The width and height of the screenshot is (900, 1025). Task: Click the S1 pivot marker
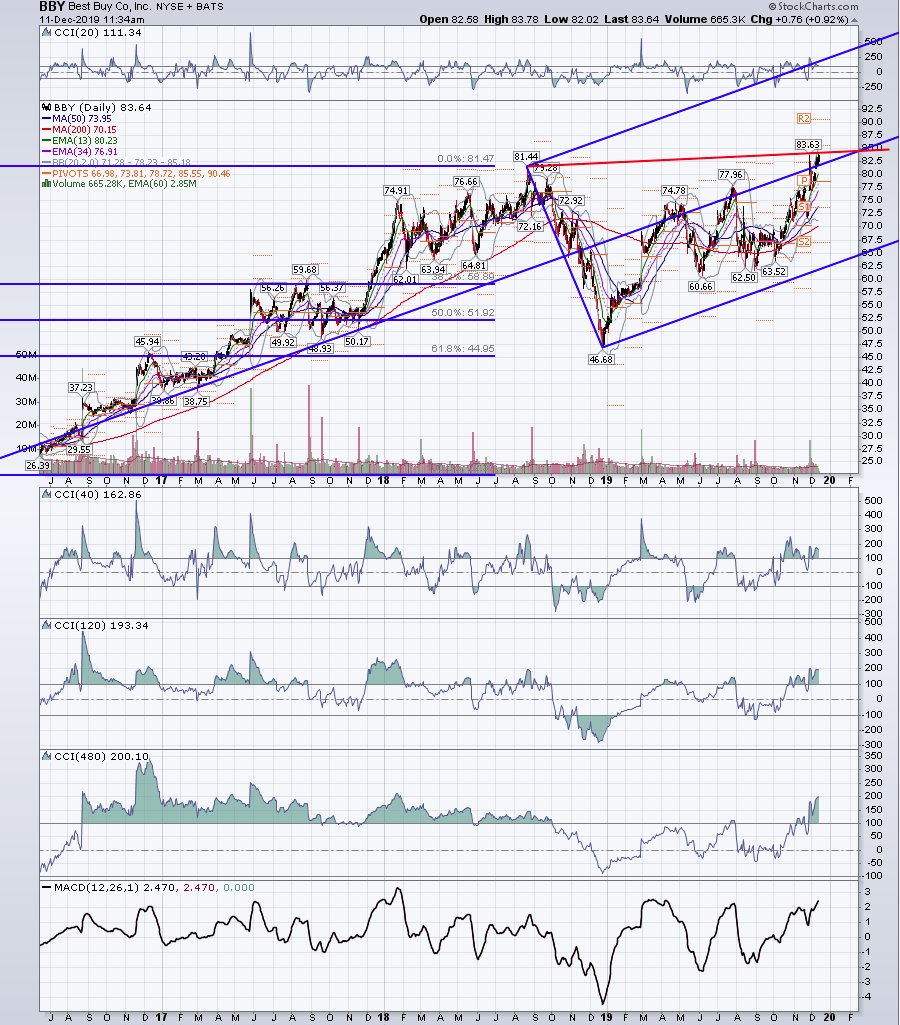pyautogui.click(x=803, y=207)
